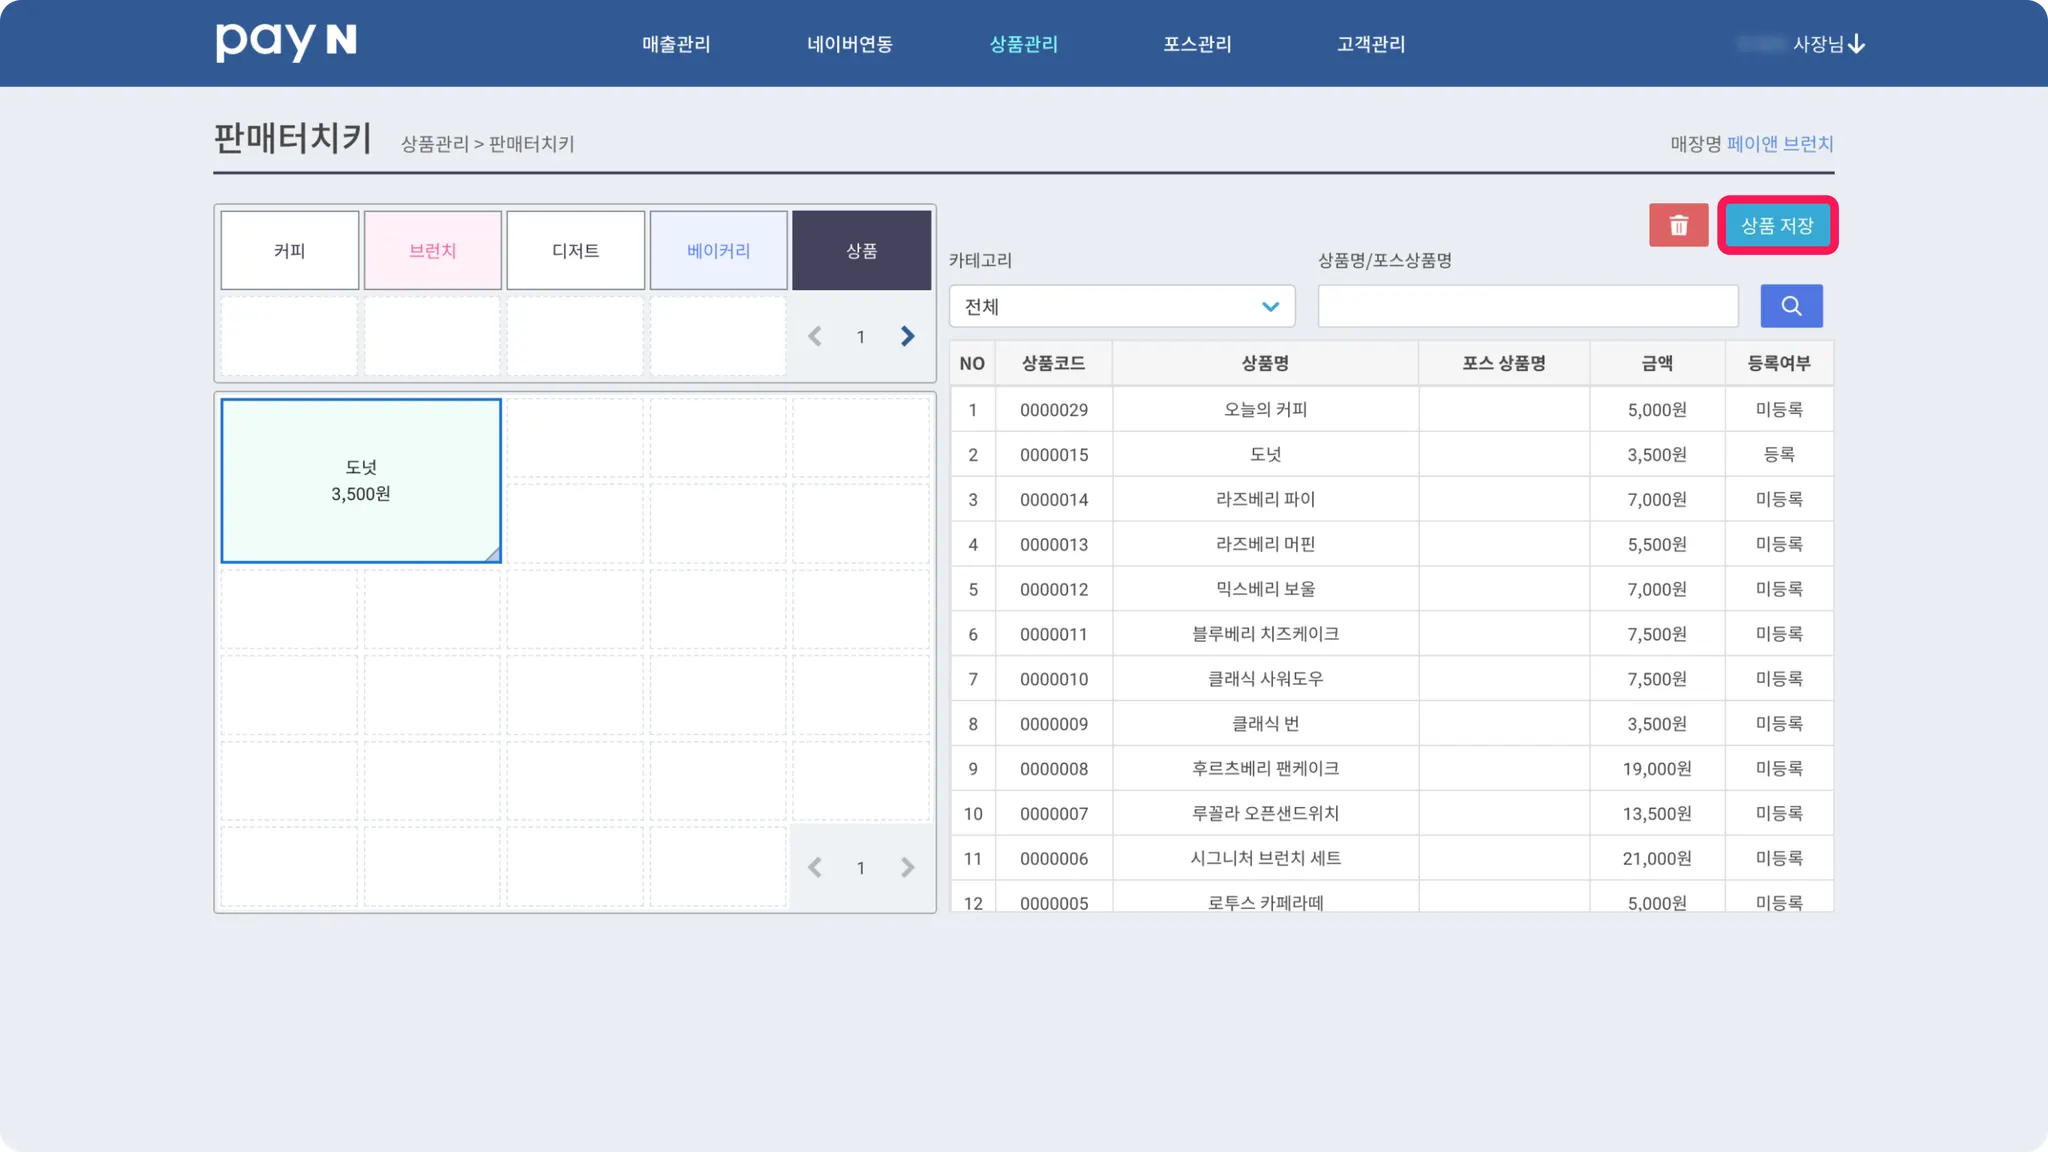Click previous arrow in product grid pager

tap(815, 868)
